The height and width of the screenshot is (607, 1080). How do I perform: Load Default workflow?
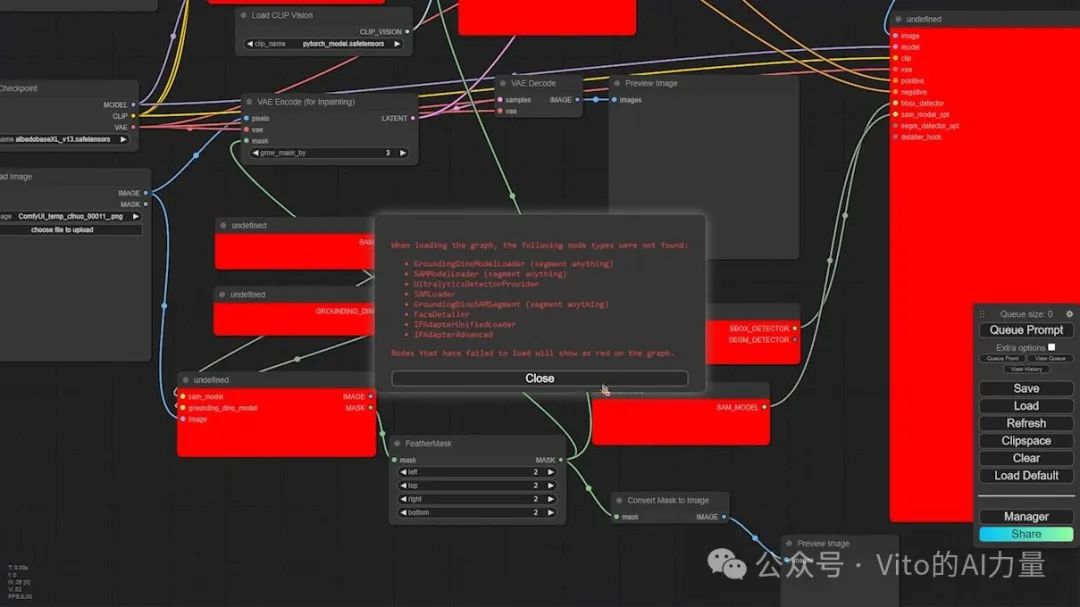(1026, 475)
